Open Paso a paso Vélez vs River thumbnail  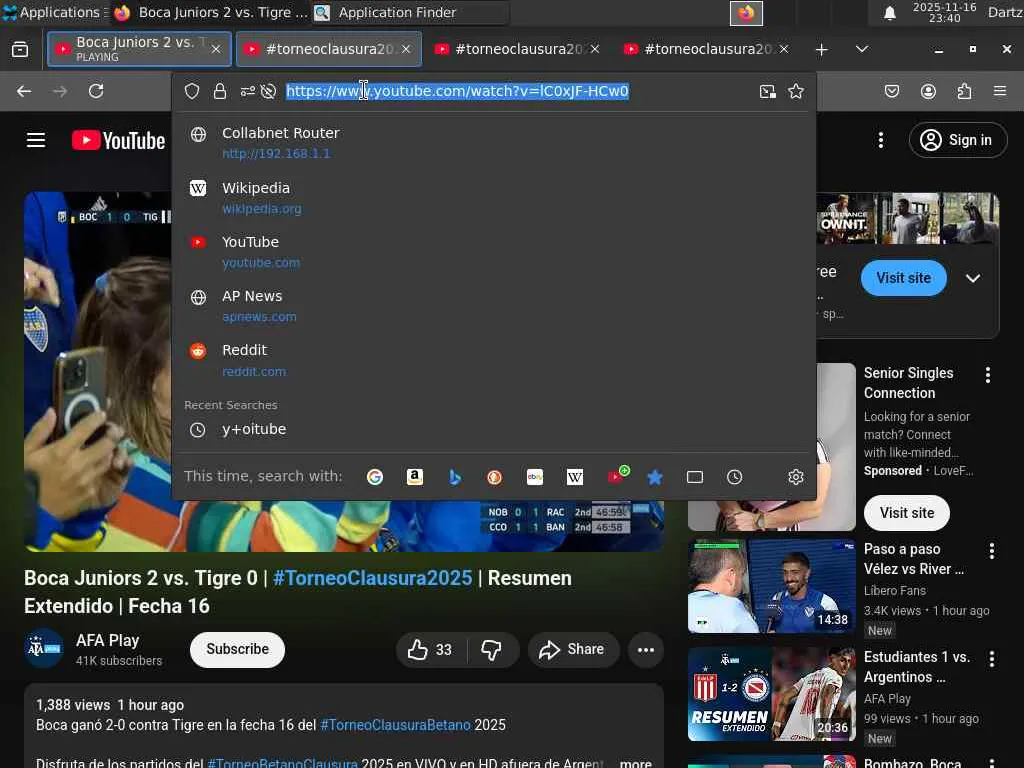771,586
